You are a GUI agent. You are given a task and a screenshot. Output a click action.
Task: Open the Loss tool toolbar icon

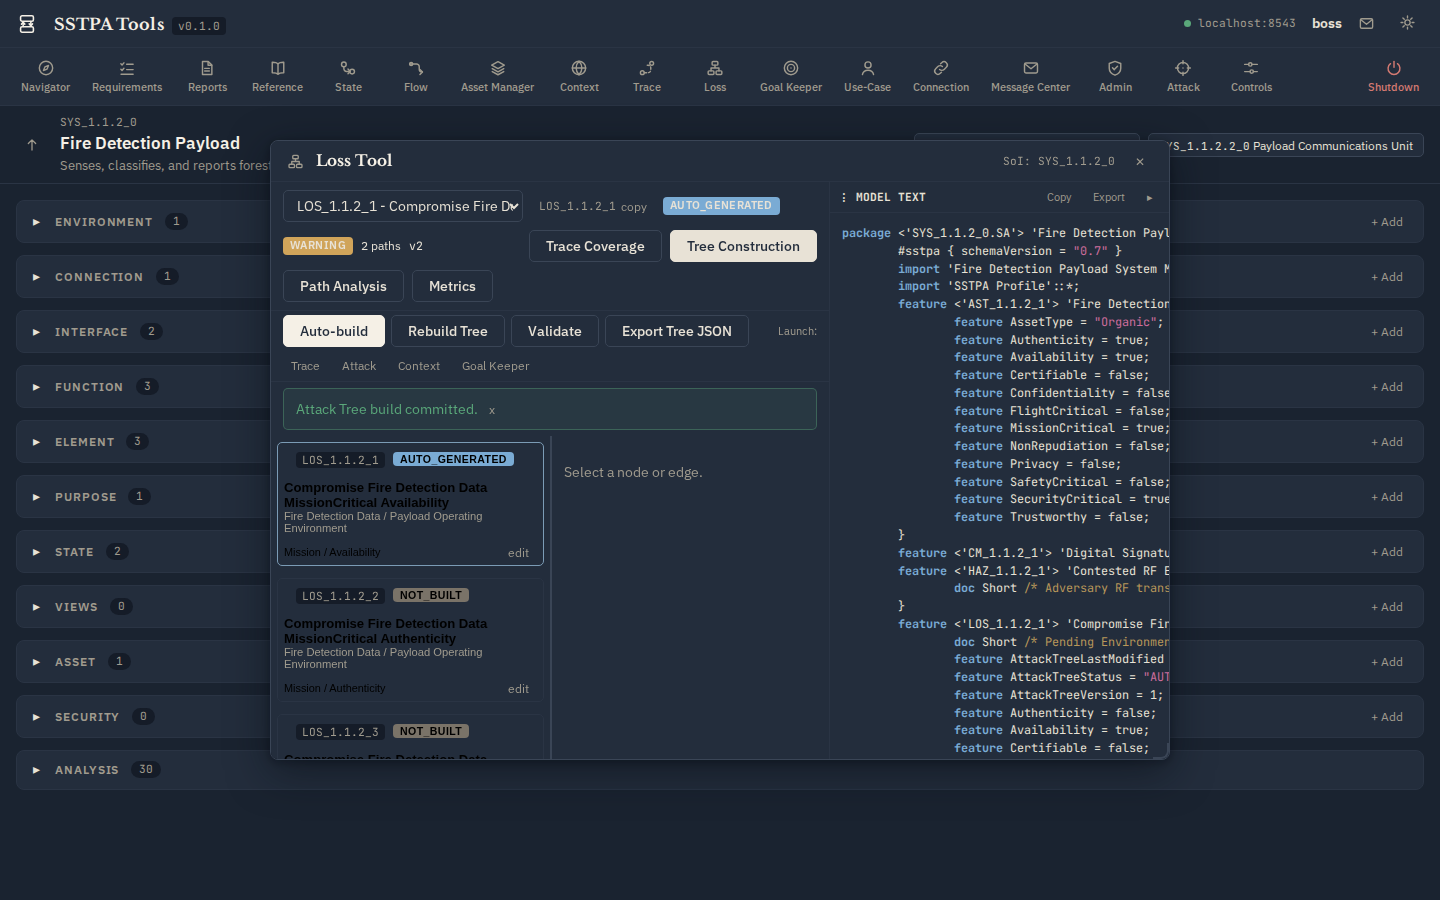pos(715,76)
